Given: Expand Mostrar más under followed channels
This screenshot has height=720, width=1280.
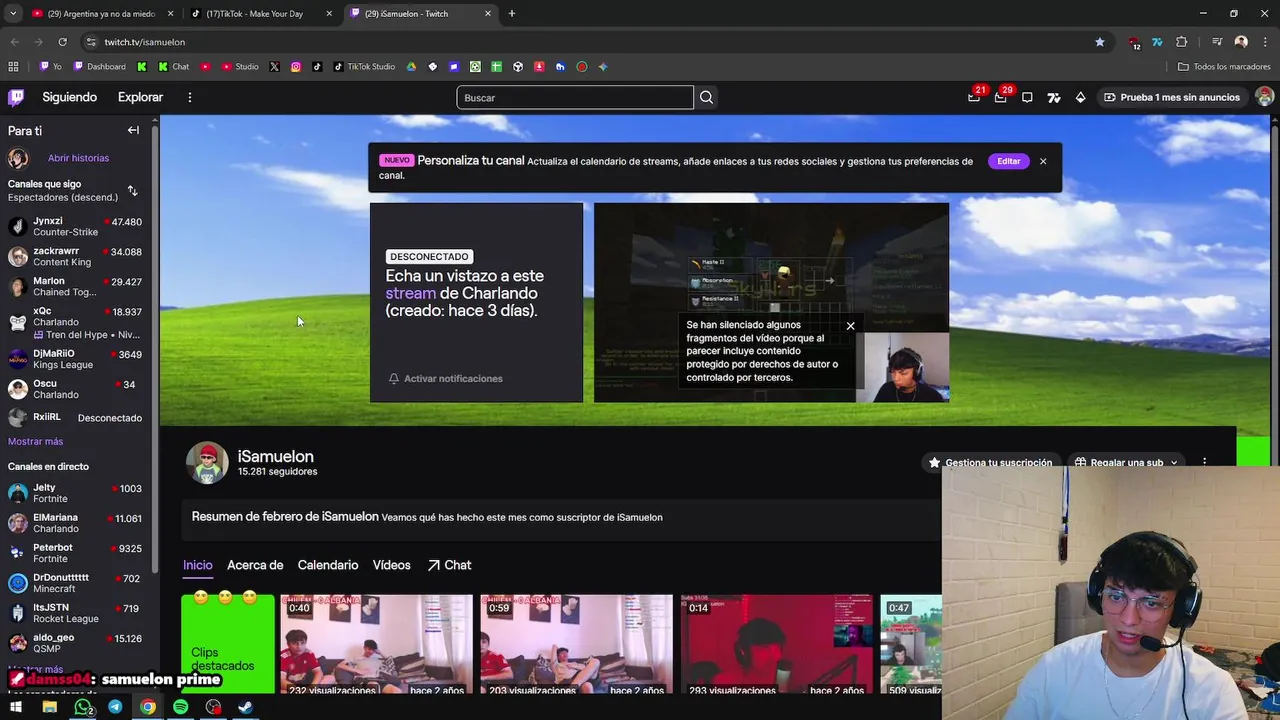Looking at the screenshot, I should (35, 441).
